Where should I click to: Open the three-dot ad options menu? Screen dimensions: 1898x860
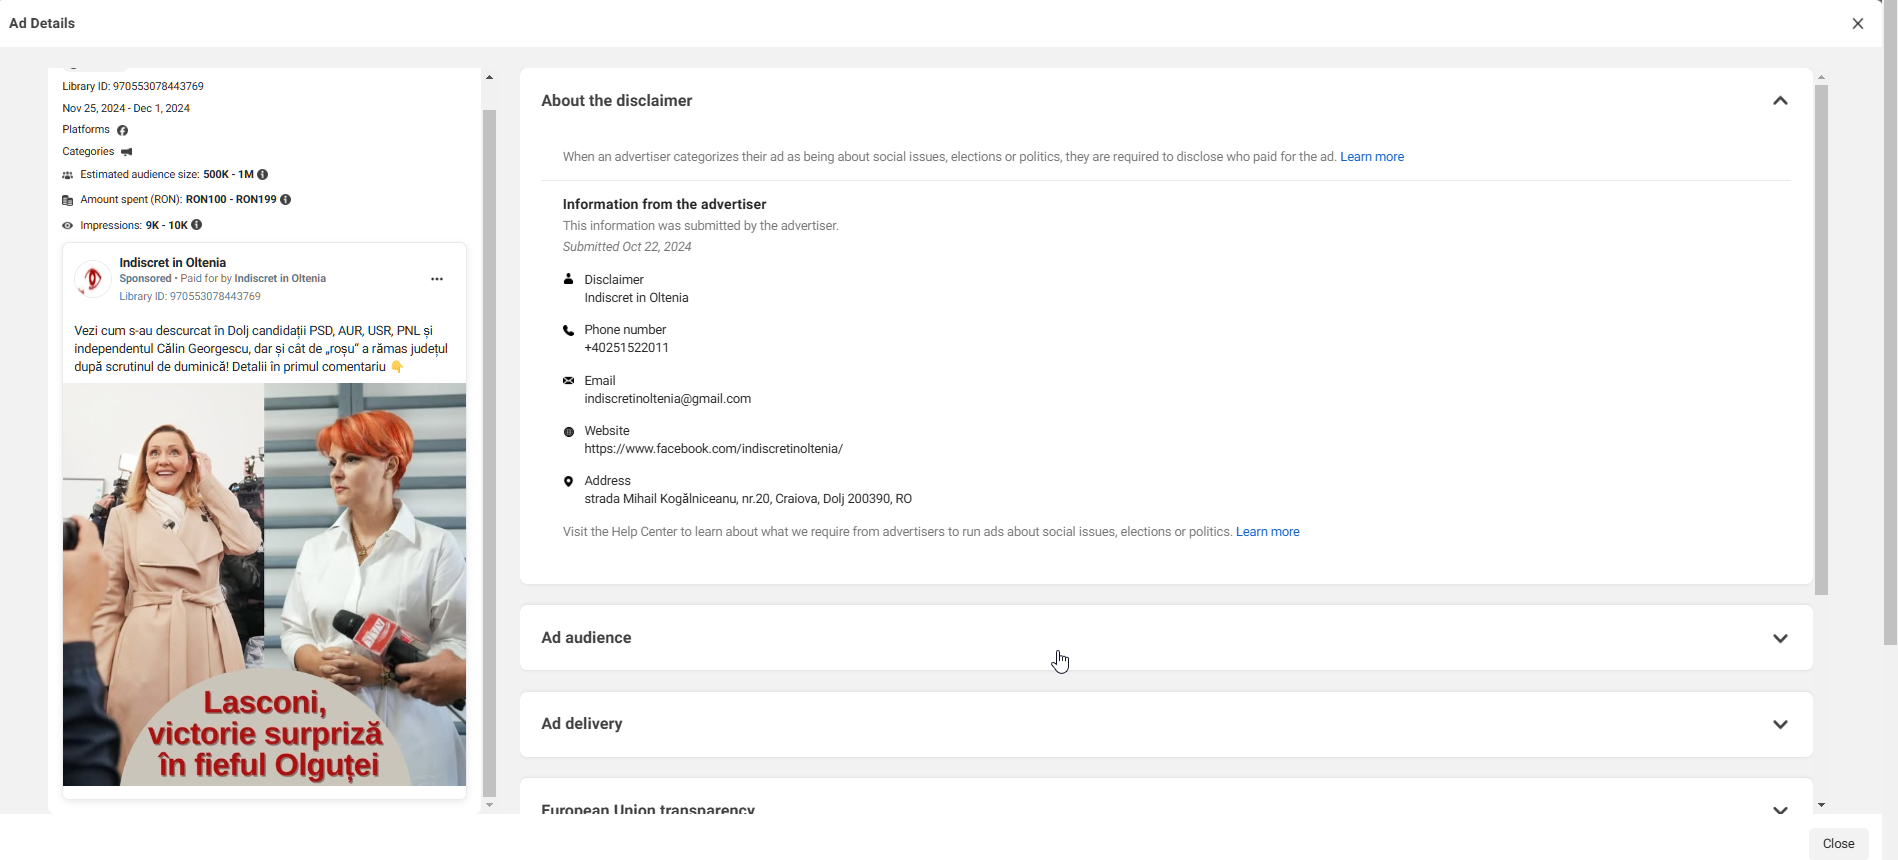(x=437, y=279)
